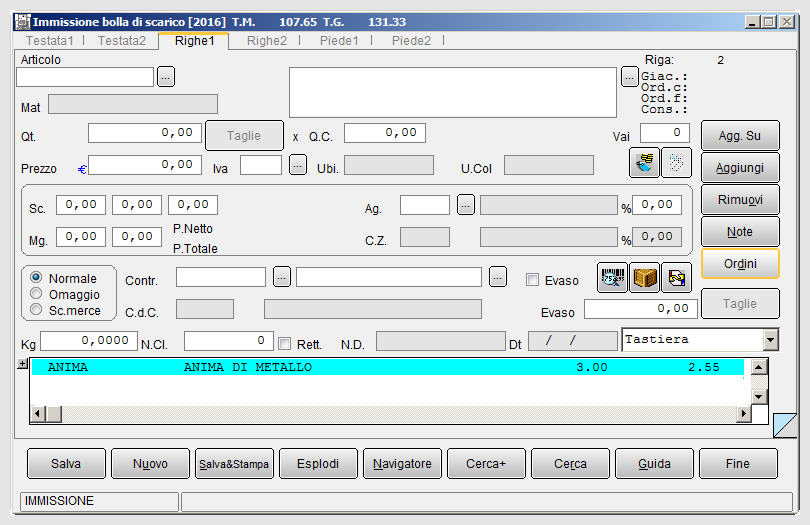Viewport: 810px width, 525px height.
Task: Click the Iva code field
Action: coord(261,165)
